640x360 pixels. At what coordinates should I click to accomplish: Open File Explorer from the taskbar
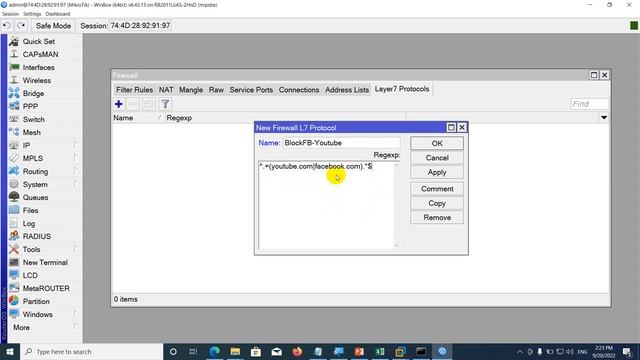(x=235, y=351)
